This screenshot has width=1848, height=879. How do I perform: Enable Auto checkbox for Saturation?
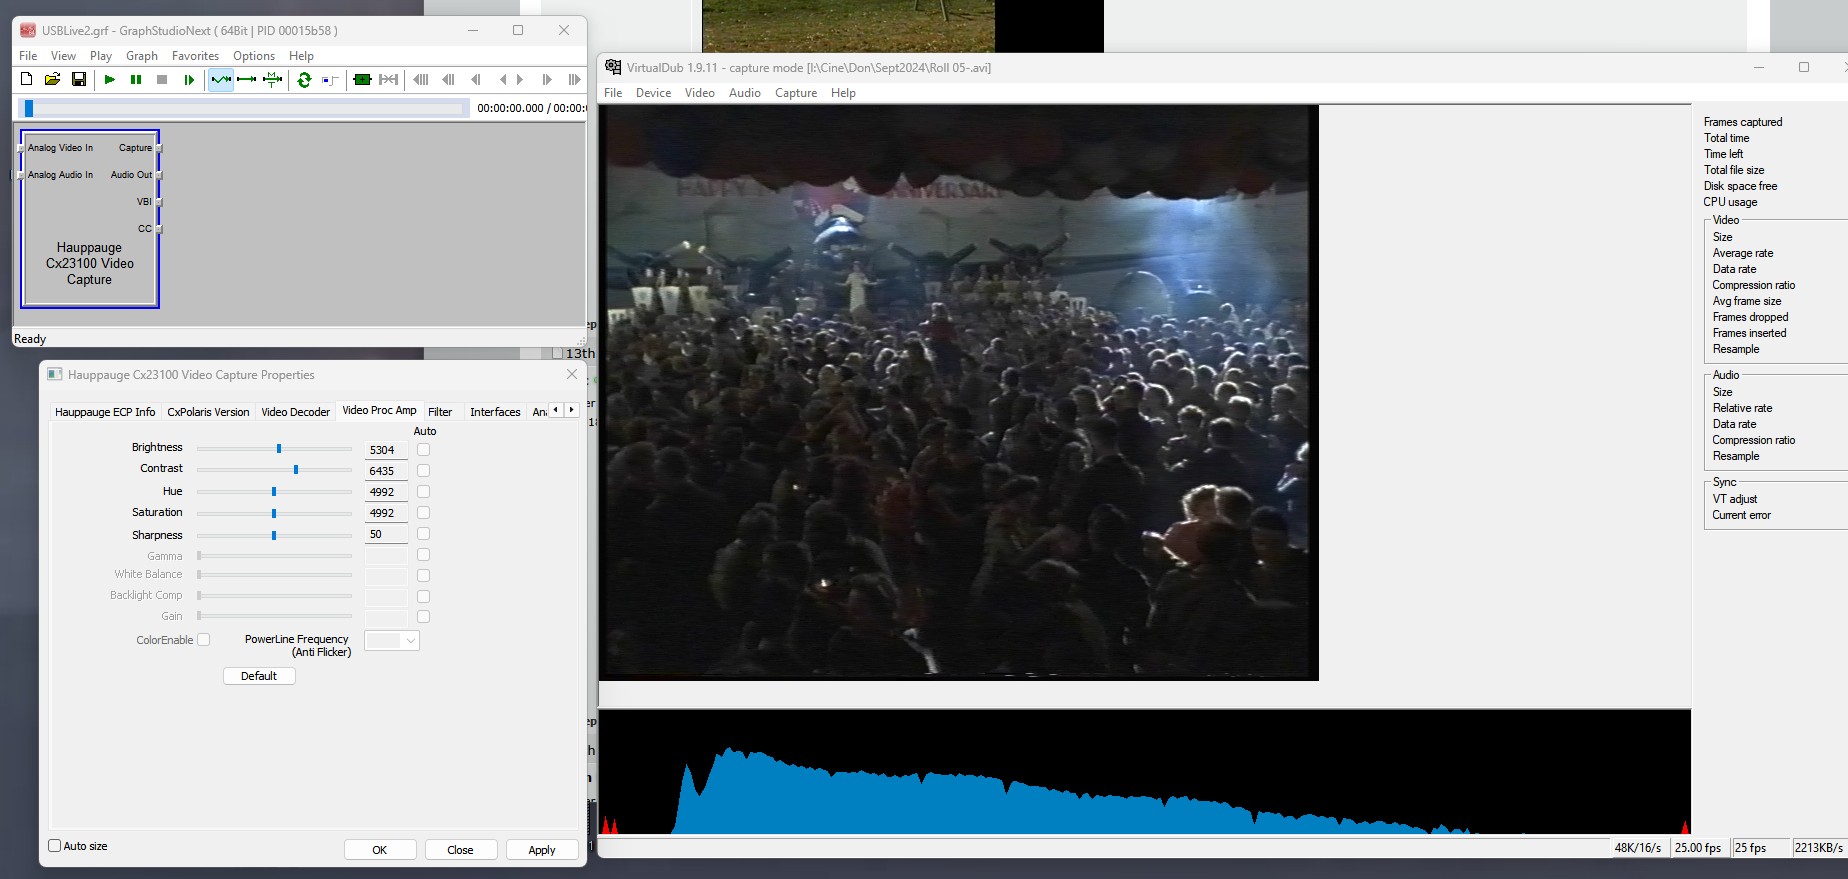coord(423,513)
